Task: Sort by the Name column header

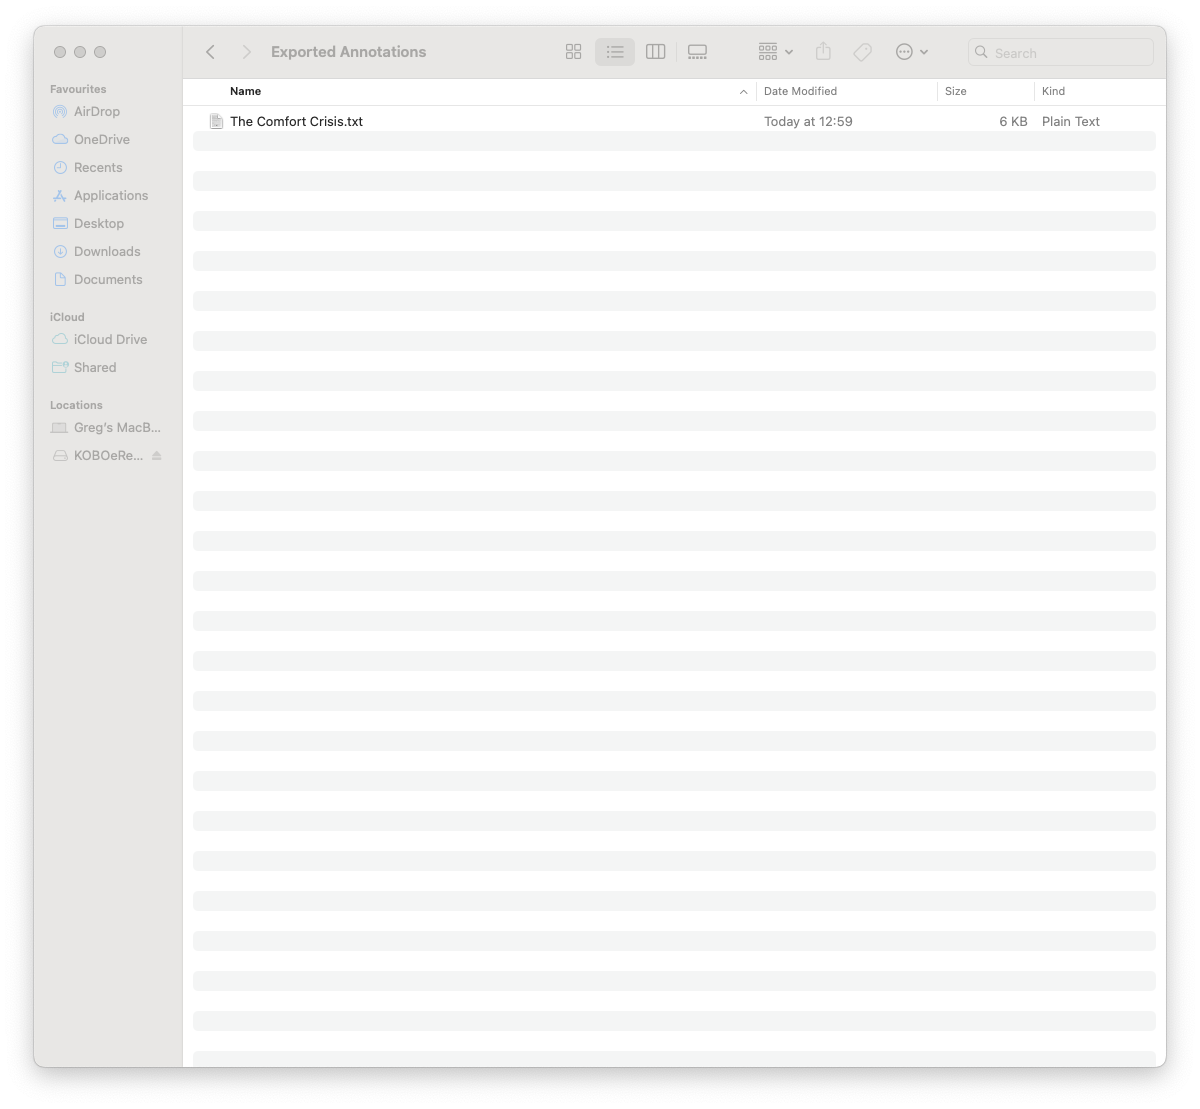Action: point(245,91)
